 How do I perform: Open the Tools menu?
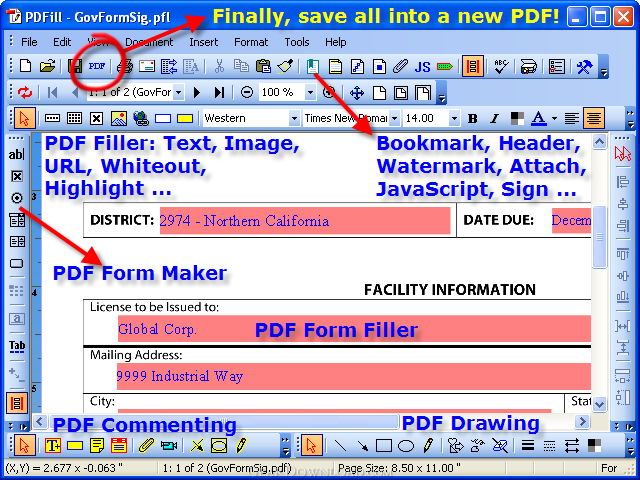click(297, 42)
